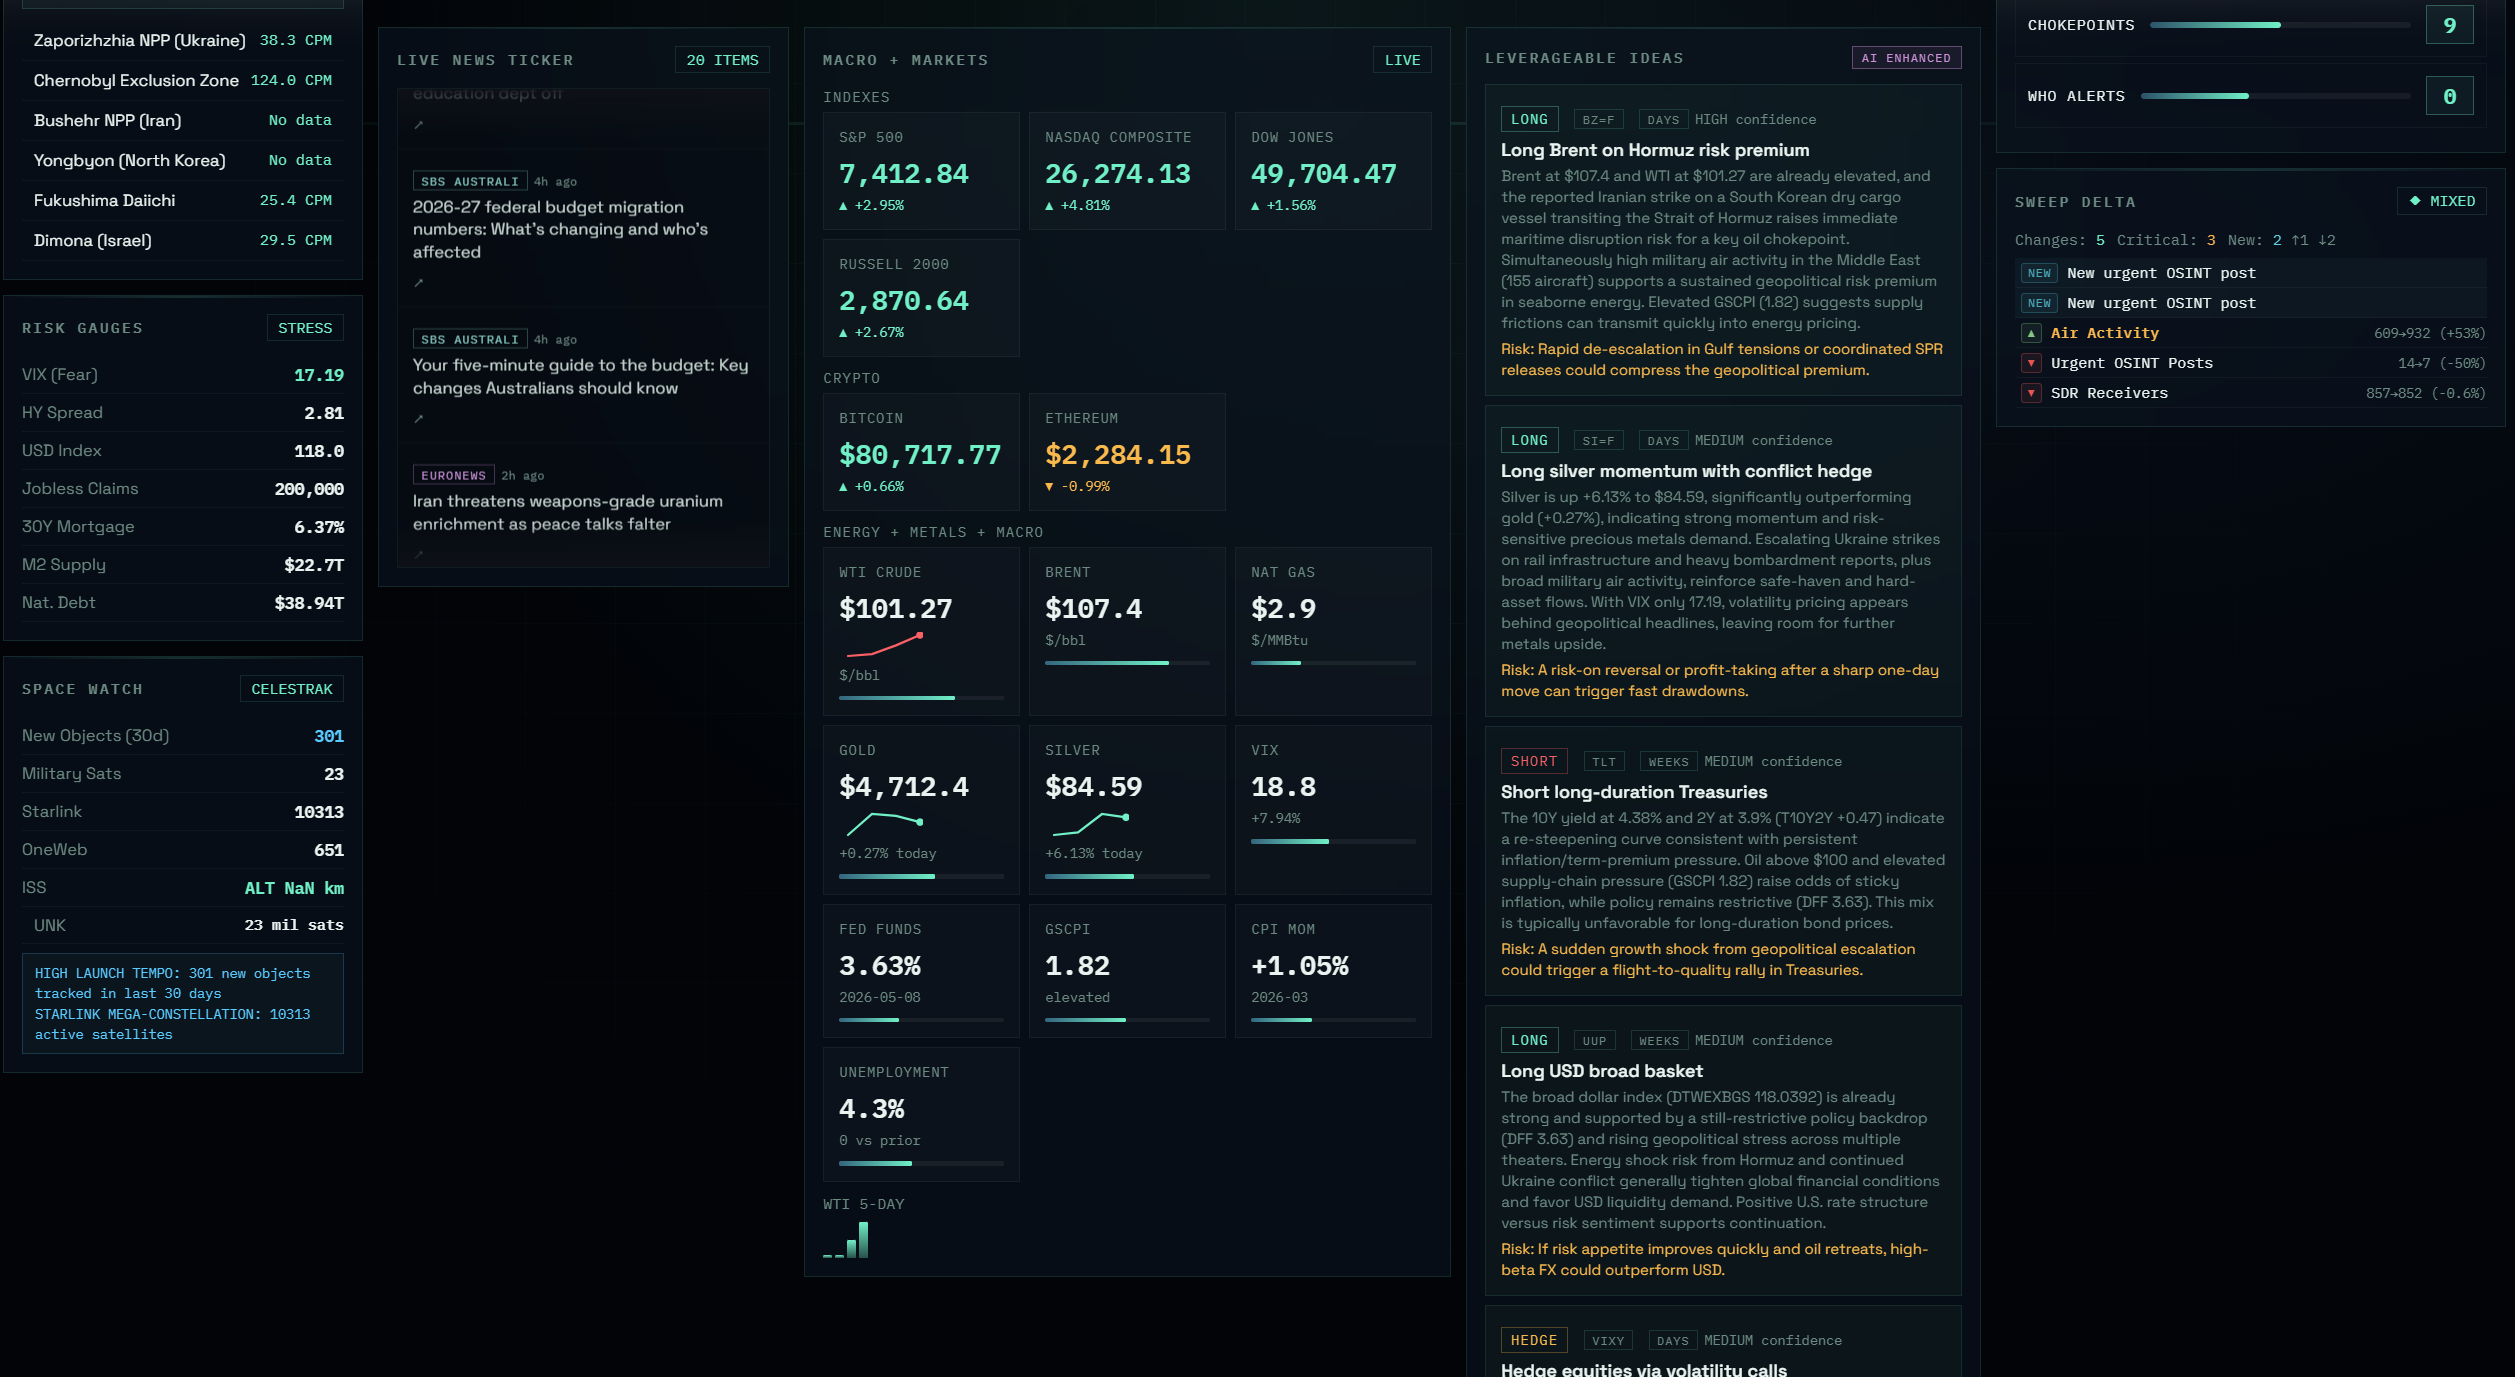Select the Unemployment 4.3% card
2515x1377 pixels.
tap(921, 1114)
